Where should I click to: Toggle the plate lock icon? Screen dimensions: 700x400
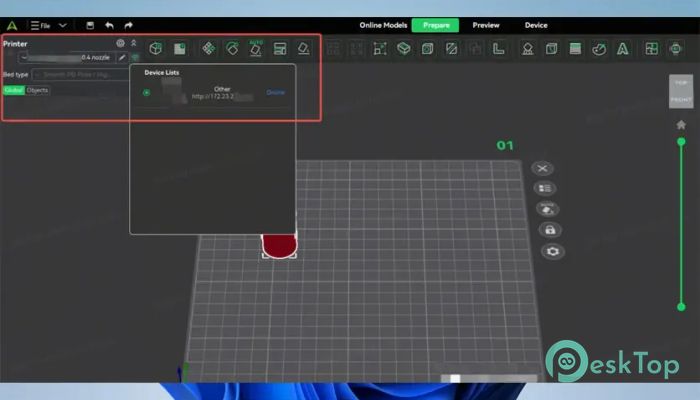550,230
